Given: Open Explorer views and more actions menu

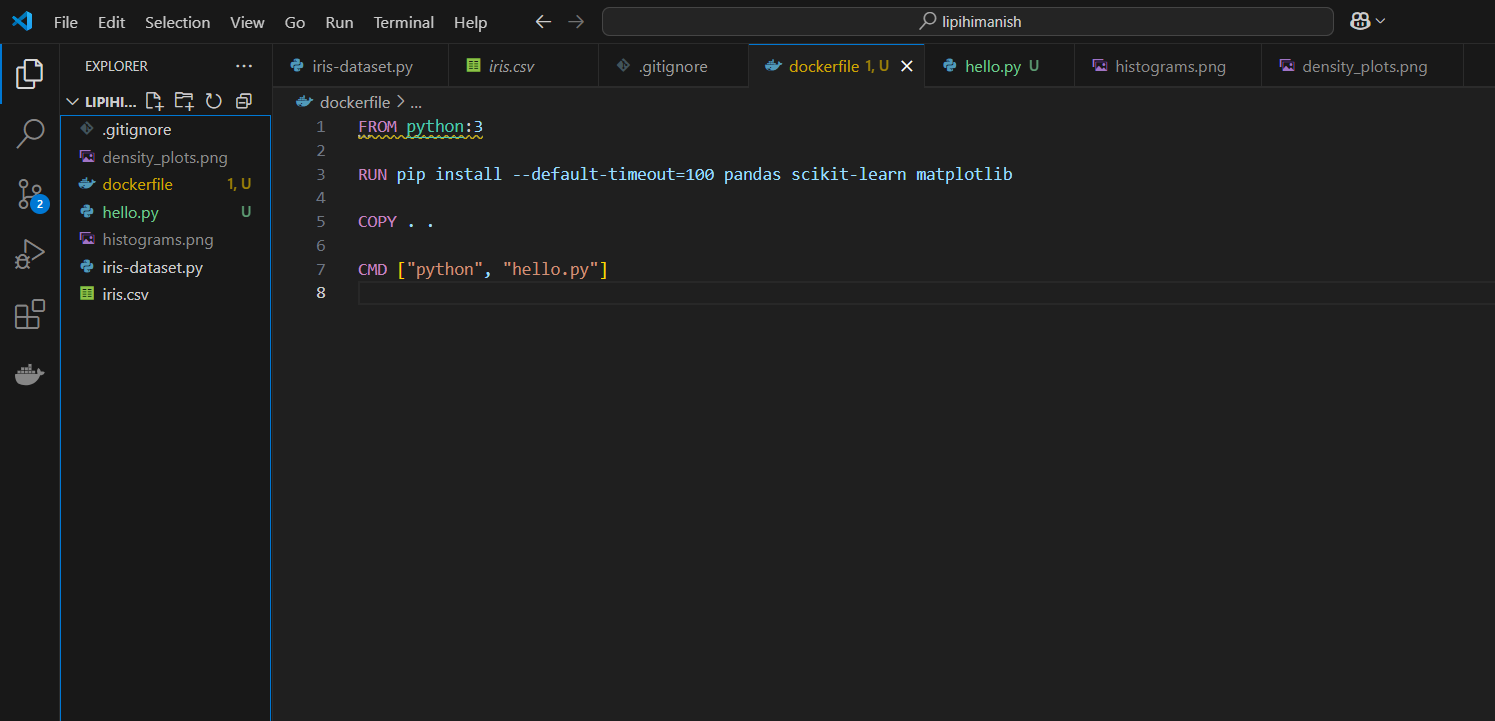Looking at the screenshot, I should [x=244, y=66].
